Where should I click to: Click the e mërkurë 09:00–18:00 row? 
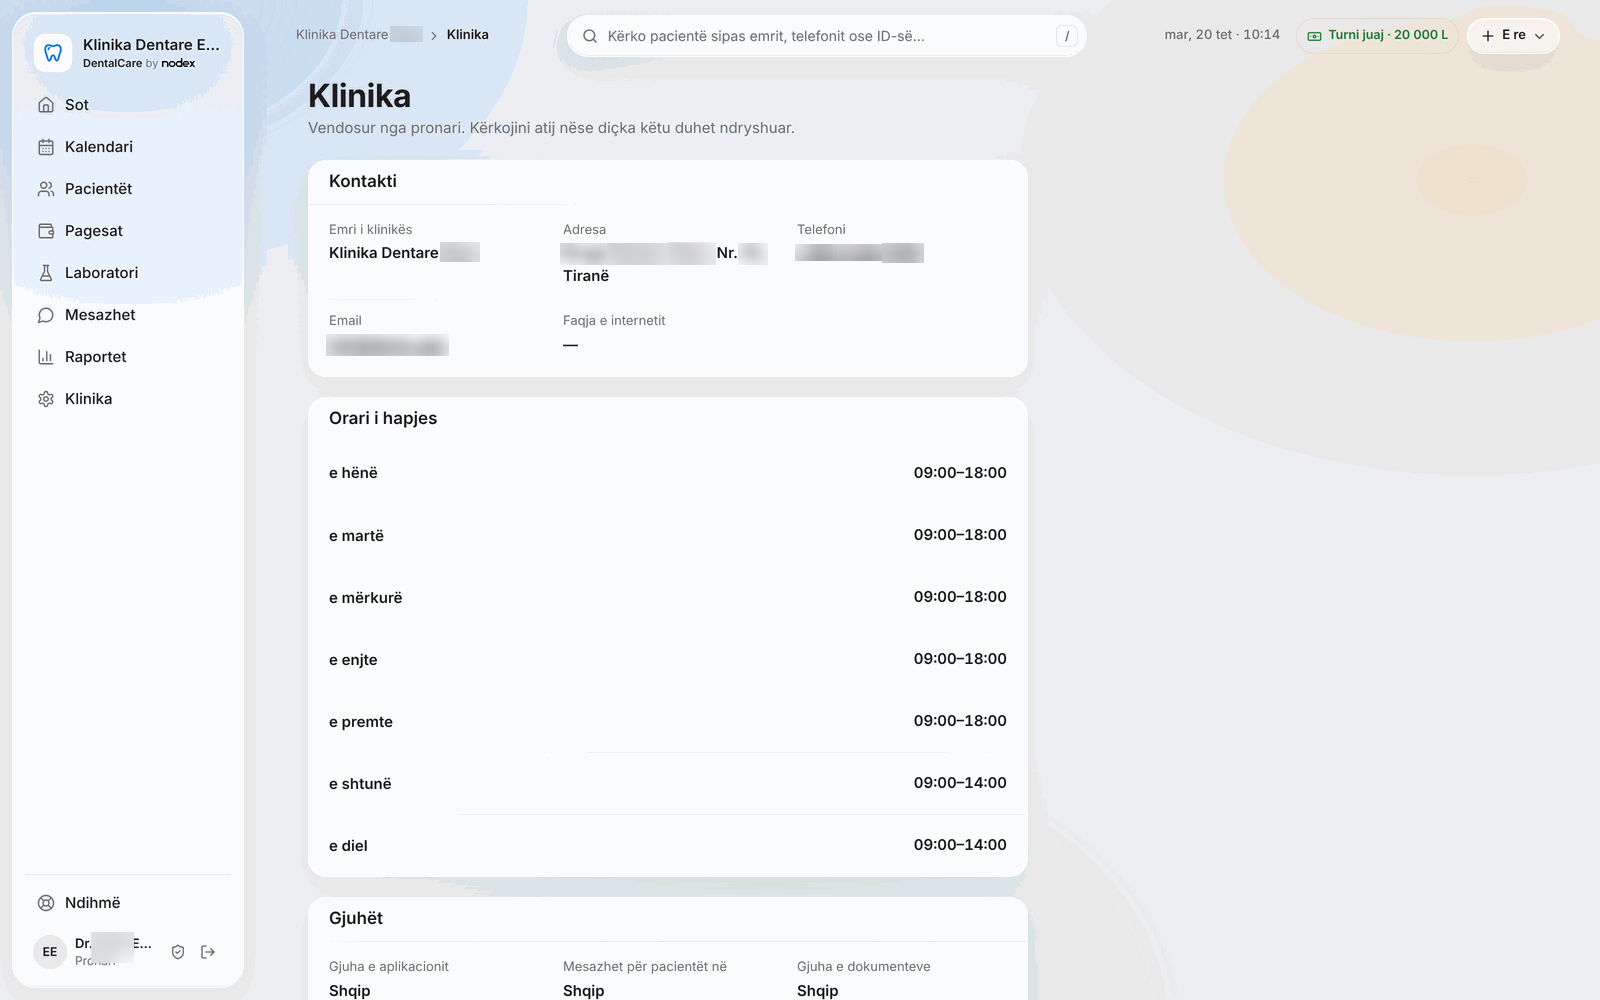click(668, 597)
